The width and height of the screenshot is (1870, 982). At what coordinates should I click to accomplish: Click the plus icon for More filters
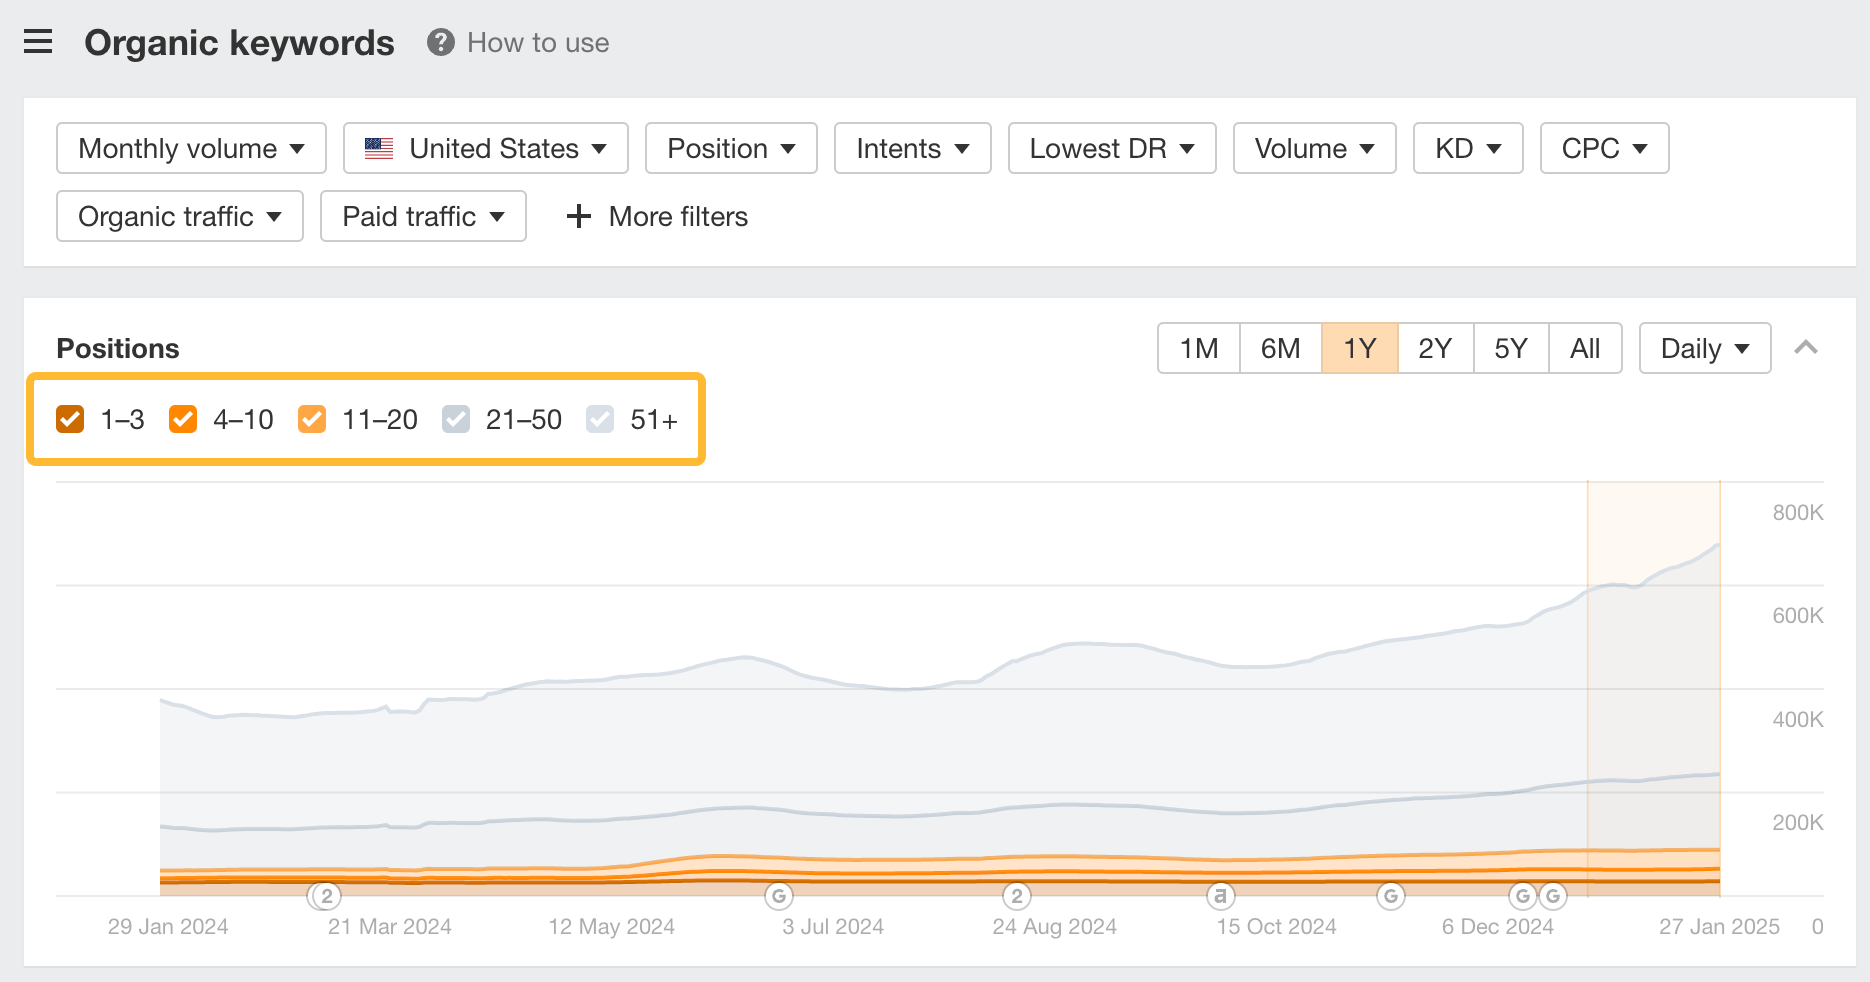[578, 216]
